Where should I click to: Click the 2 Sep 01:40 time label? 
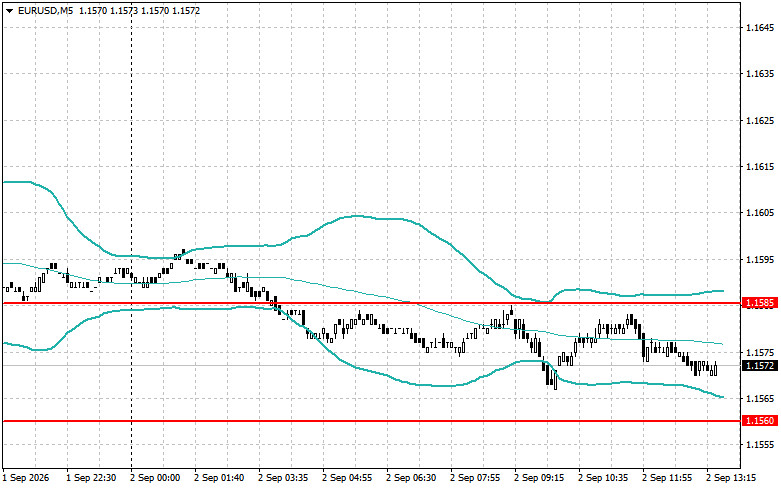[219, 478]
